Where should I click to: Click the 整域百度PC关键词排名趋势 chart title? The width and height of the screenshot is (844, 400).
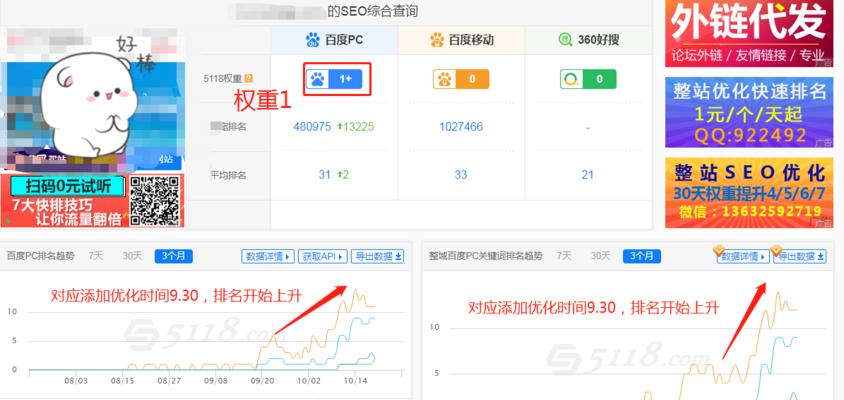[486, 256]
